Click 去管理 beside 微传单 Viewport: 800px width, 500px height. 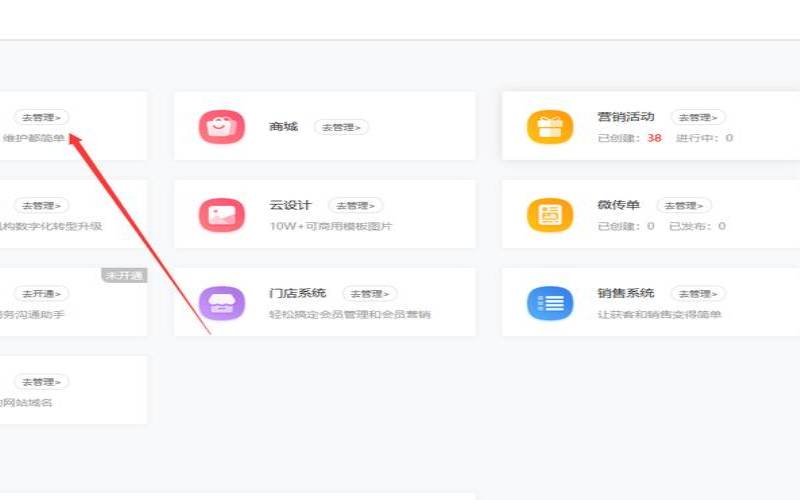click(x=684, y=205)
